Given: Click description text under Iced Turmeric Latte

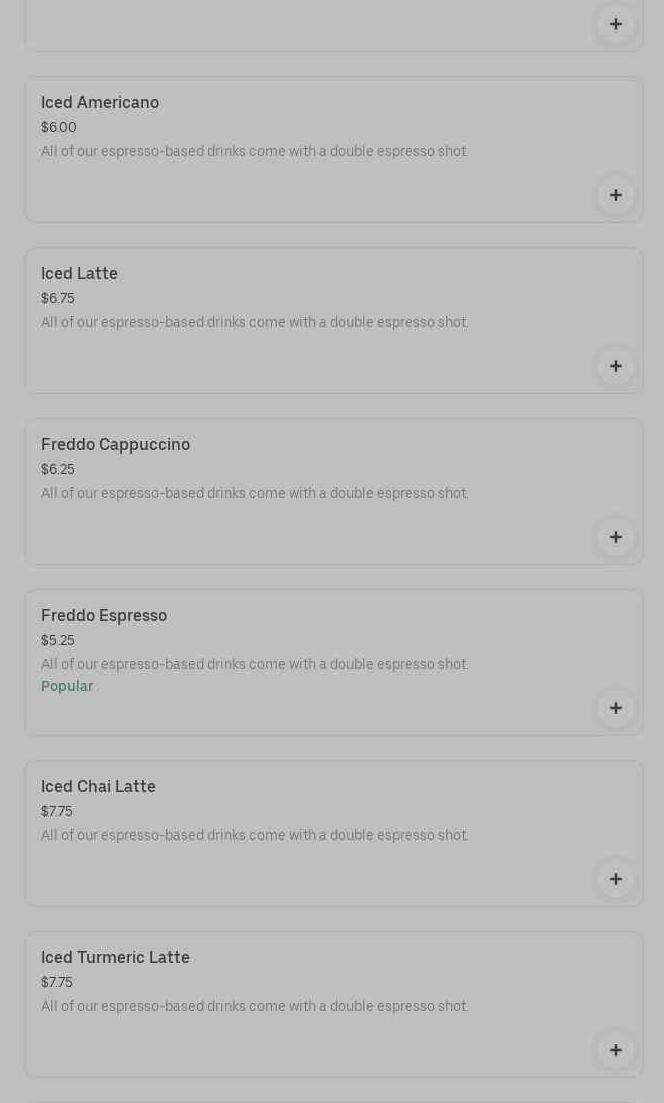Looking at the screenshot, I should [254, 1007].
